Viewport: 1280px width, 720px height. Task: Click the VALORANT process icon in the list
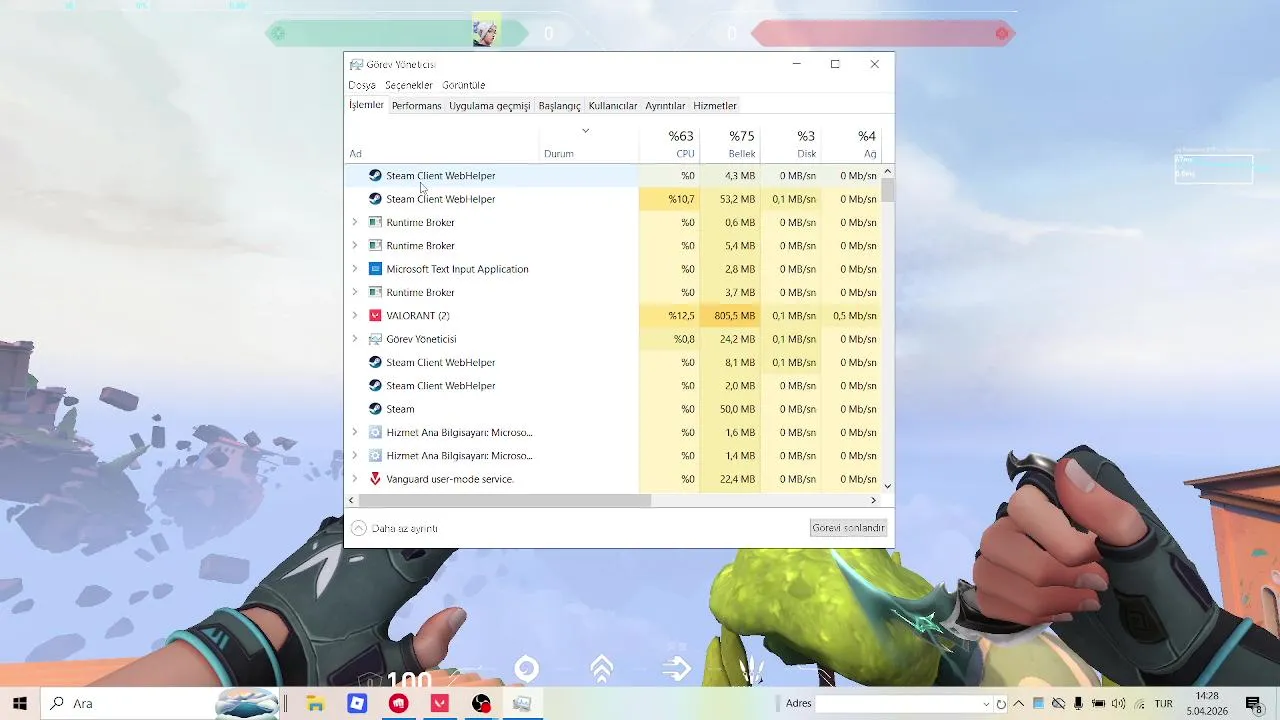pyautogui.click(x=375, y=315)
